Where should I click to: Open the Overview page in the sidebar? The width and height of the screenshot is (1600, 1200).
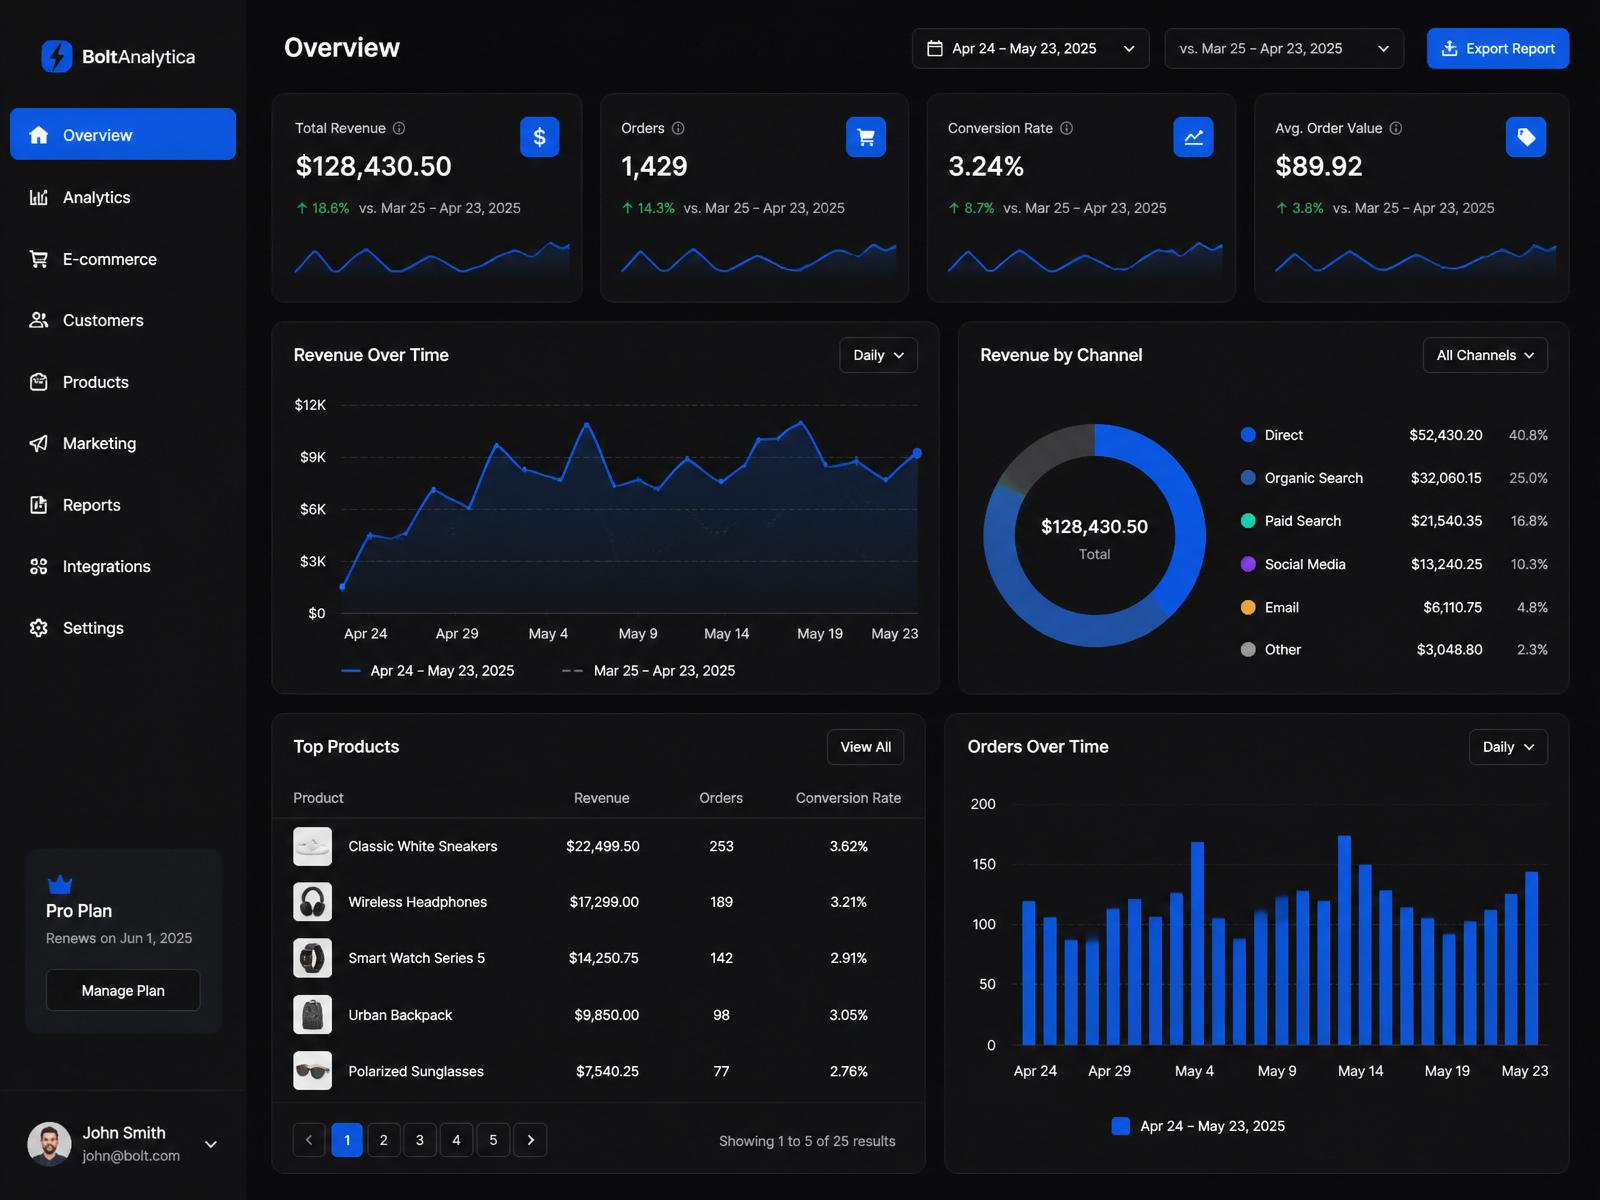123,135
